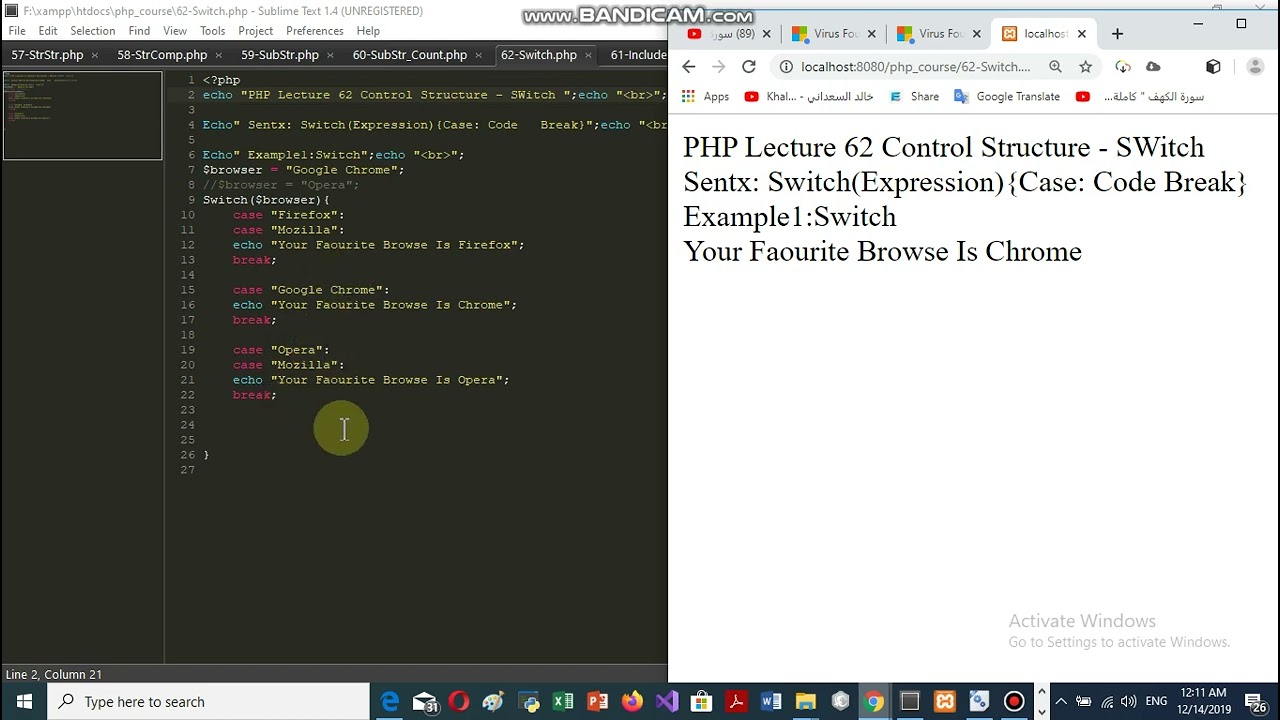Bookmark this page with the star icon
This screenshot has height=720, width=1280.
1085,67
